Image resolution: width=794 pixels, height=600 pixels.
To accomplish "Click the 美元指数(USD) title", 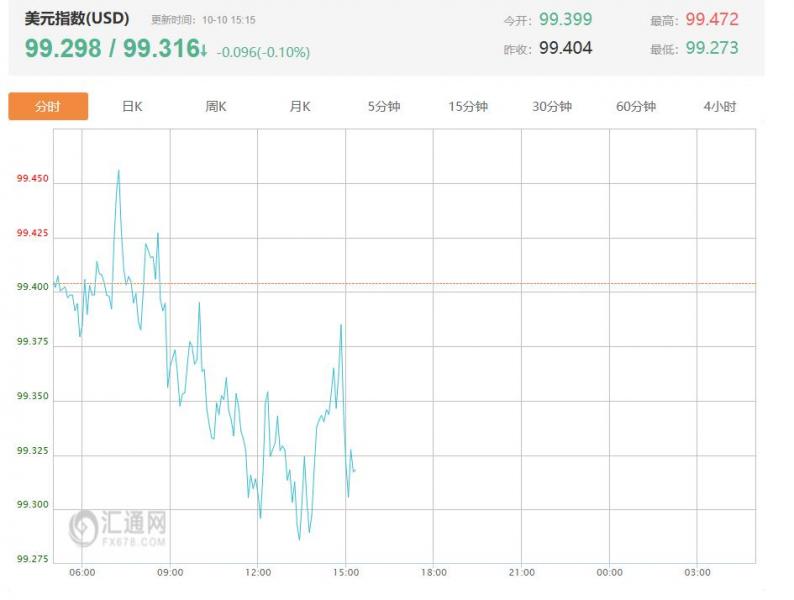I will [77, 19].
